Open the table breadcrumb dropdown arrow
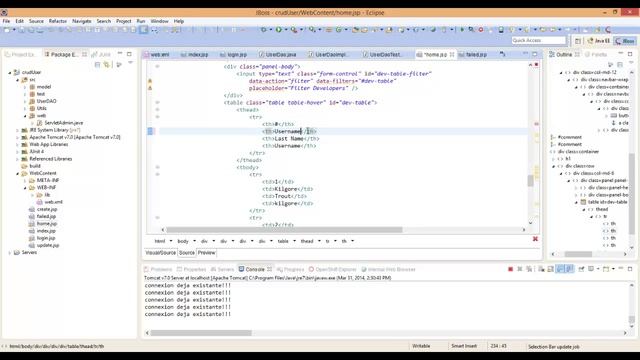 tap(294, 241)
